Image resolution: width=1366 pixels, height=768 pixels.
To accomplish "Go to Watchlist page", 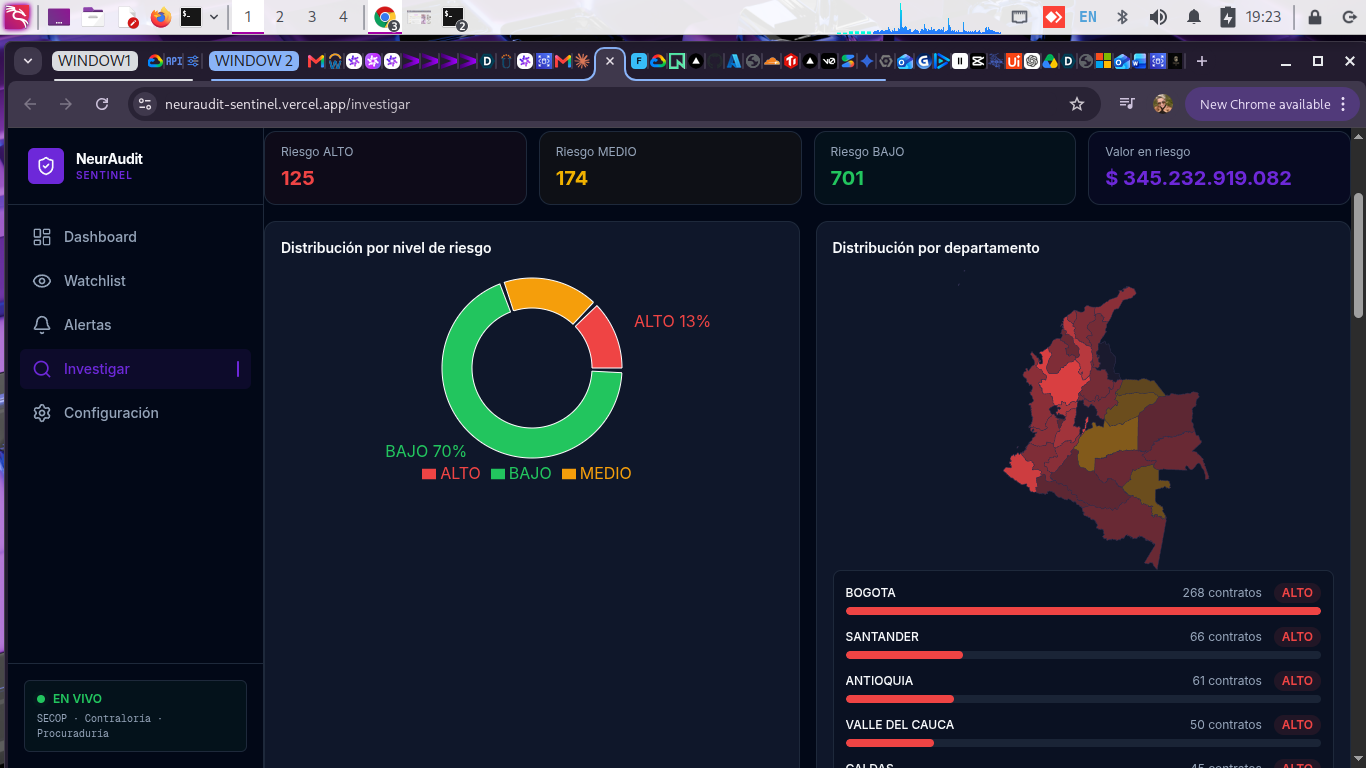I will [x=135, y=281].
